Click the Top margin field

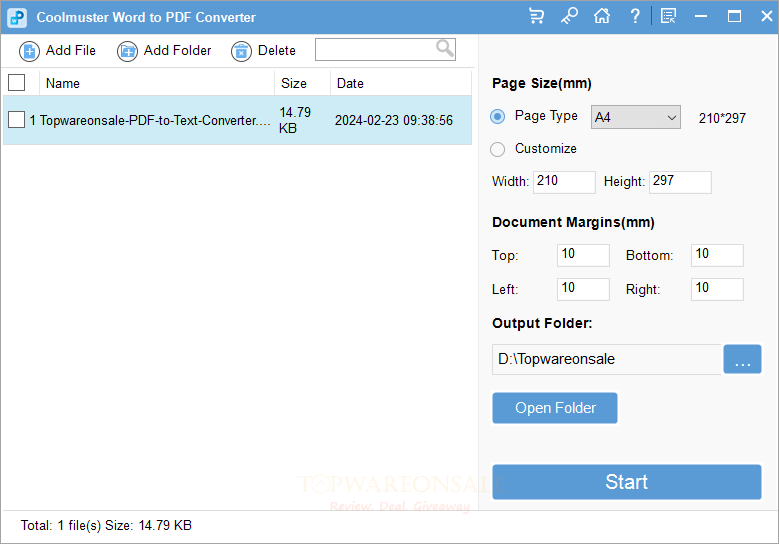point(583,255)
